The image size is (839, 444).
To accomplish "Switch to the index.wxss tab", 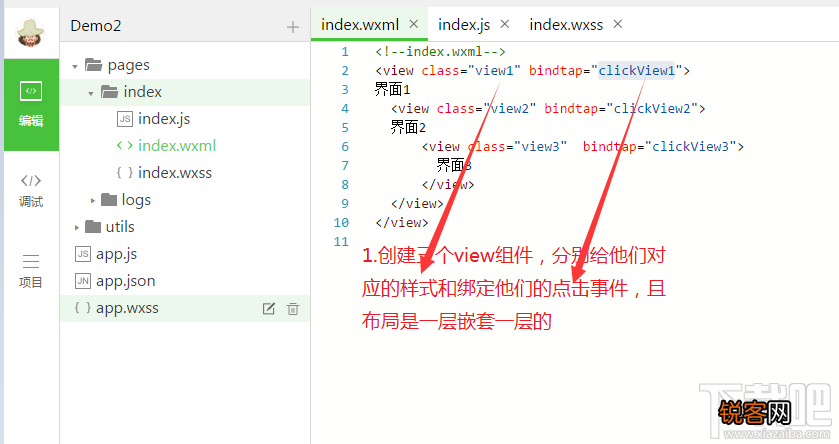I will [567, 24].
